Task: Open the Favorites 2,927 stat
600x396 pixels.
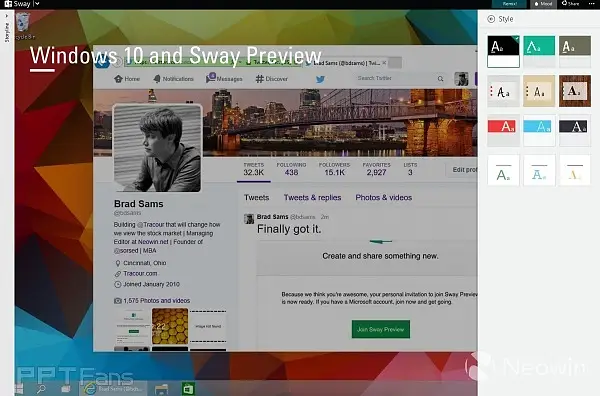Action: 377,169
